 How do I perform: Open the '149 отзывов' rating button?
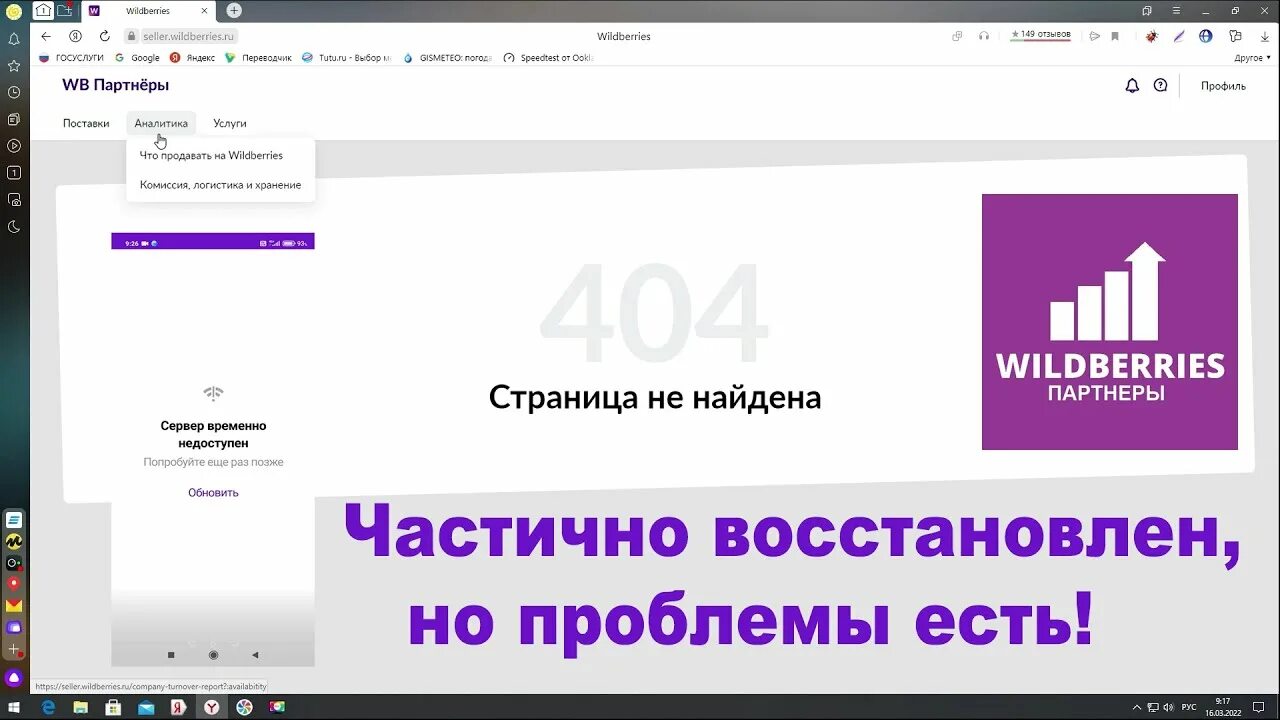click(x=1040, y=35)
